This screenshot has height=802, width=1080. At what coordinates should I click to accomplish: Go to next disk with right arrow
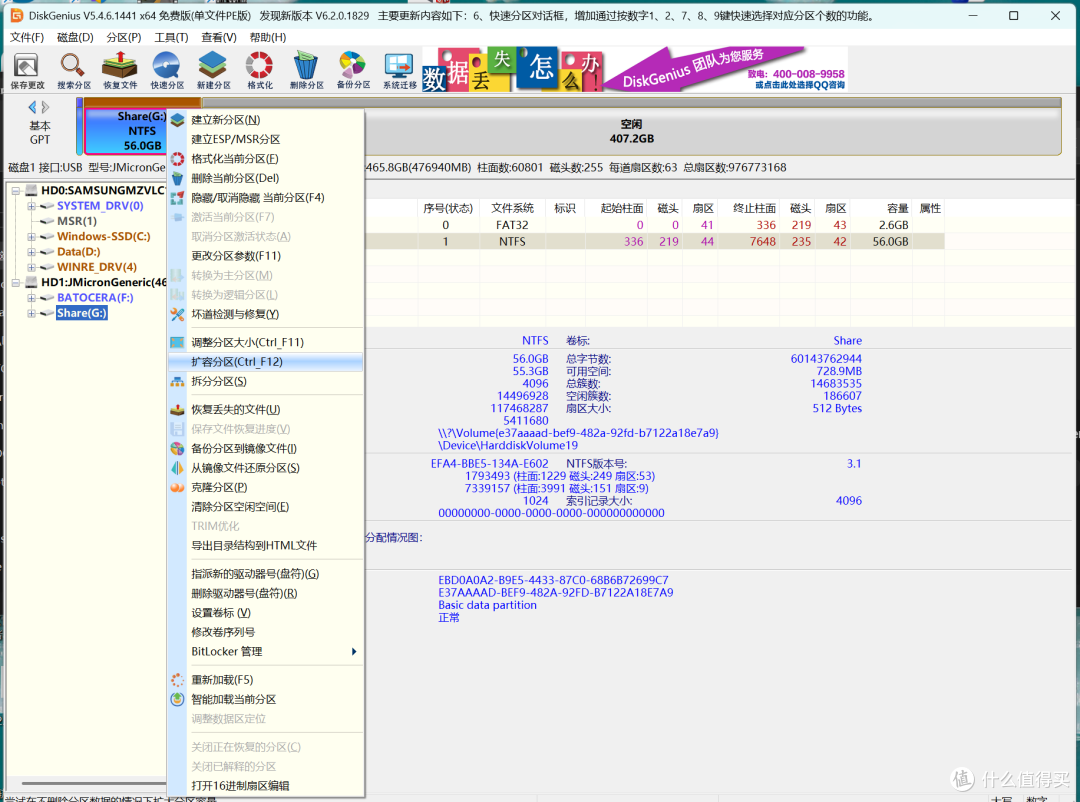tap(45, 107)
